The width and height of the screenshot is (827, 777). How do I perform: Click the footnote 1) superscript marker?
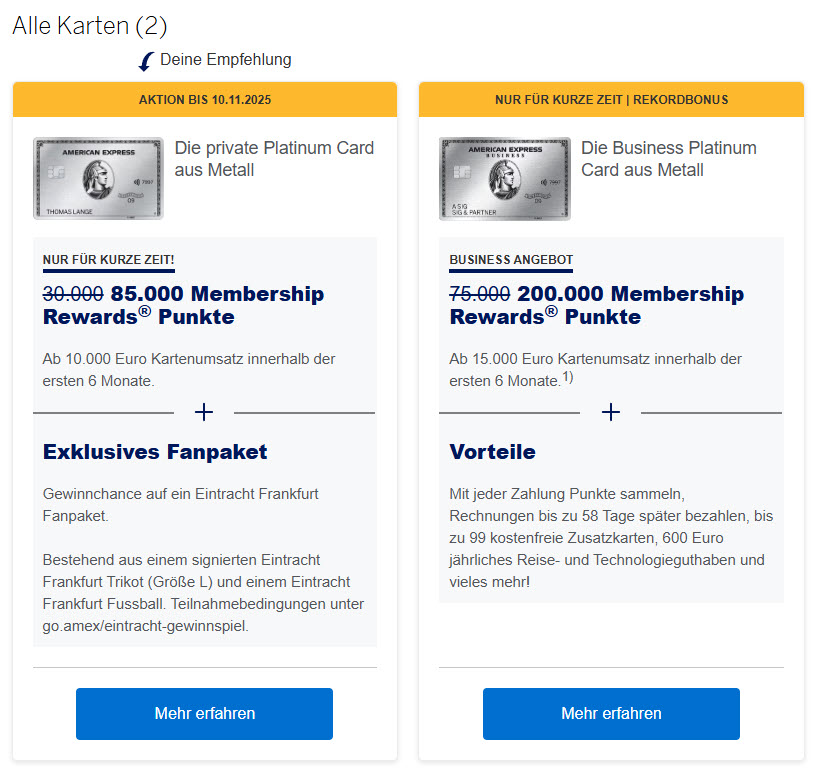click(567, 377)
